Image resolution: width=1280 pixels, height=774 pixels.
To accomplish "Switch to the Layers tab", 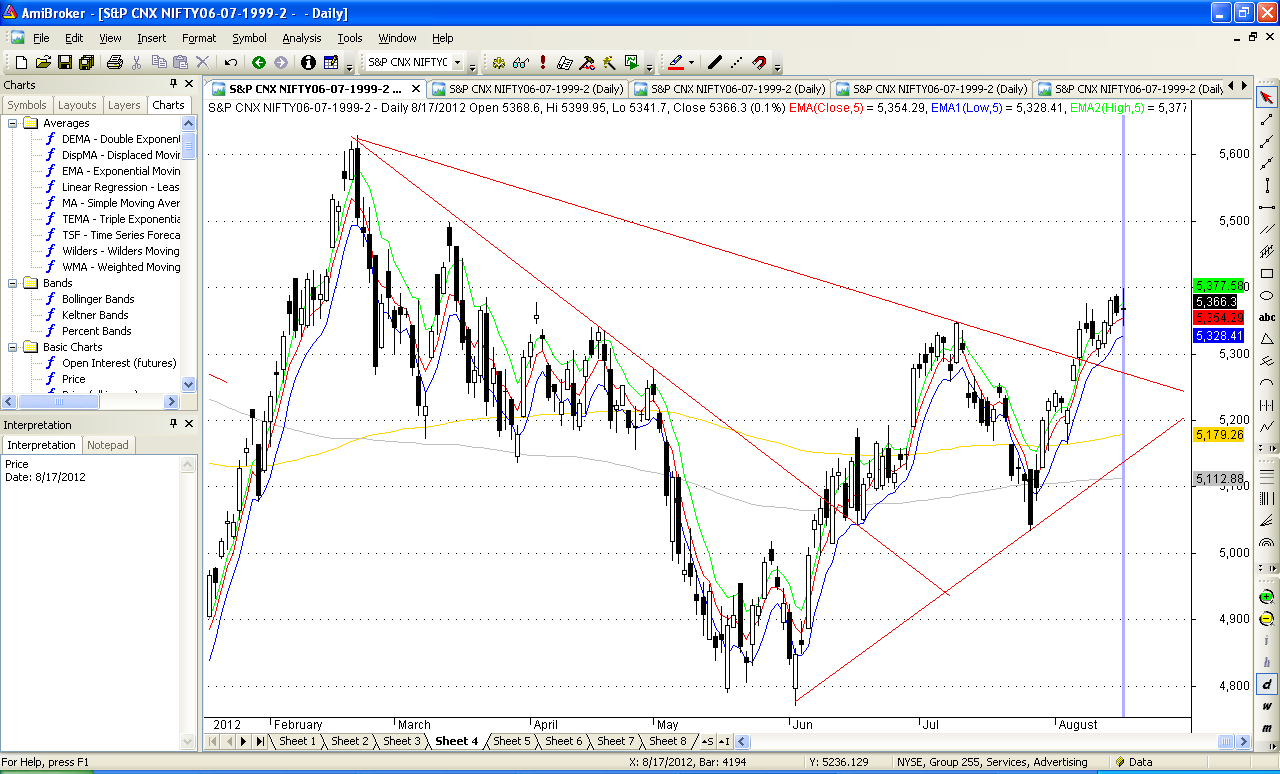I will point(124,105).
